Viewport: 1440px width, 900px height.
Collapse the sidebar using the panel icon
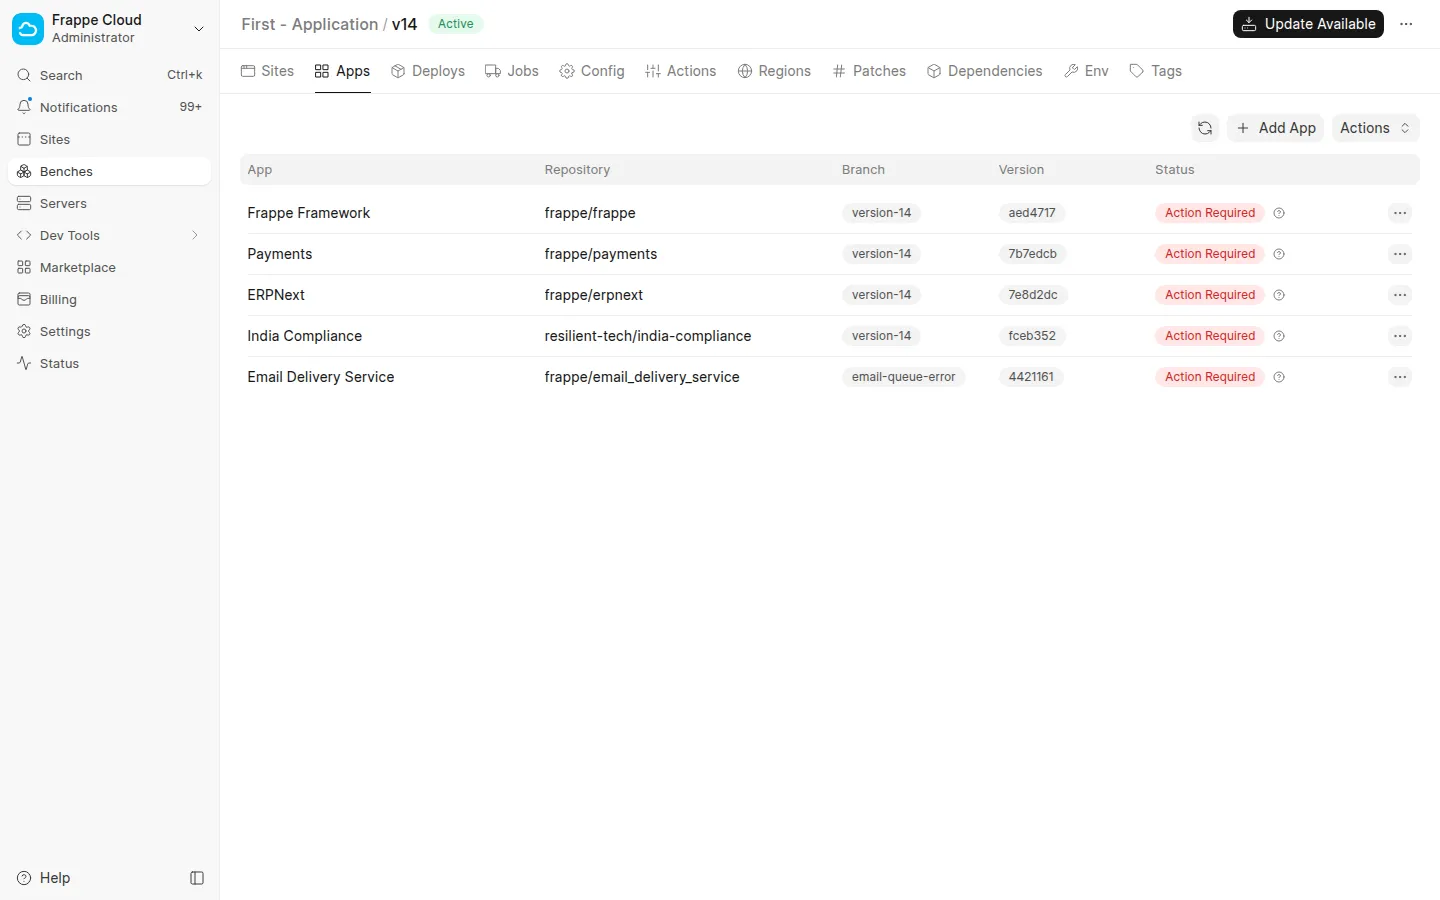coord(197,878)
